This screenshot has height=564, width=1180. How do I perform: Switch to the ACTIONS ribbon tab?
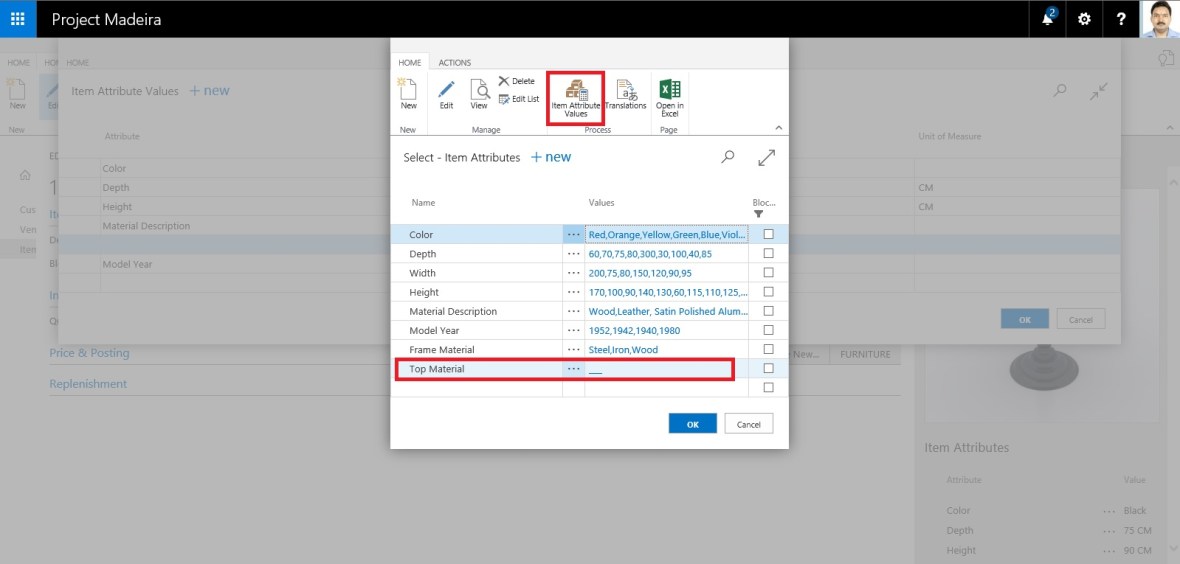(454, 63)
